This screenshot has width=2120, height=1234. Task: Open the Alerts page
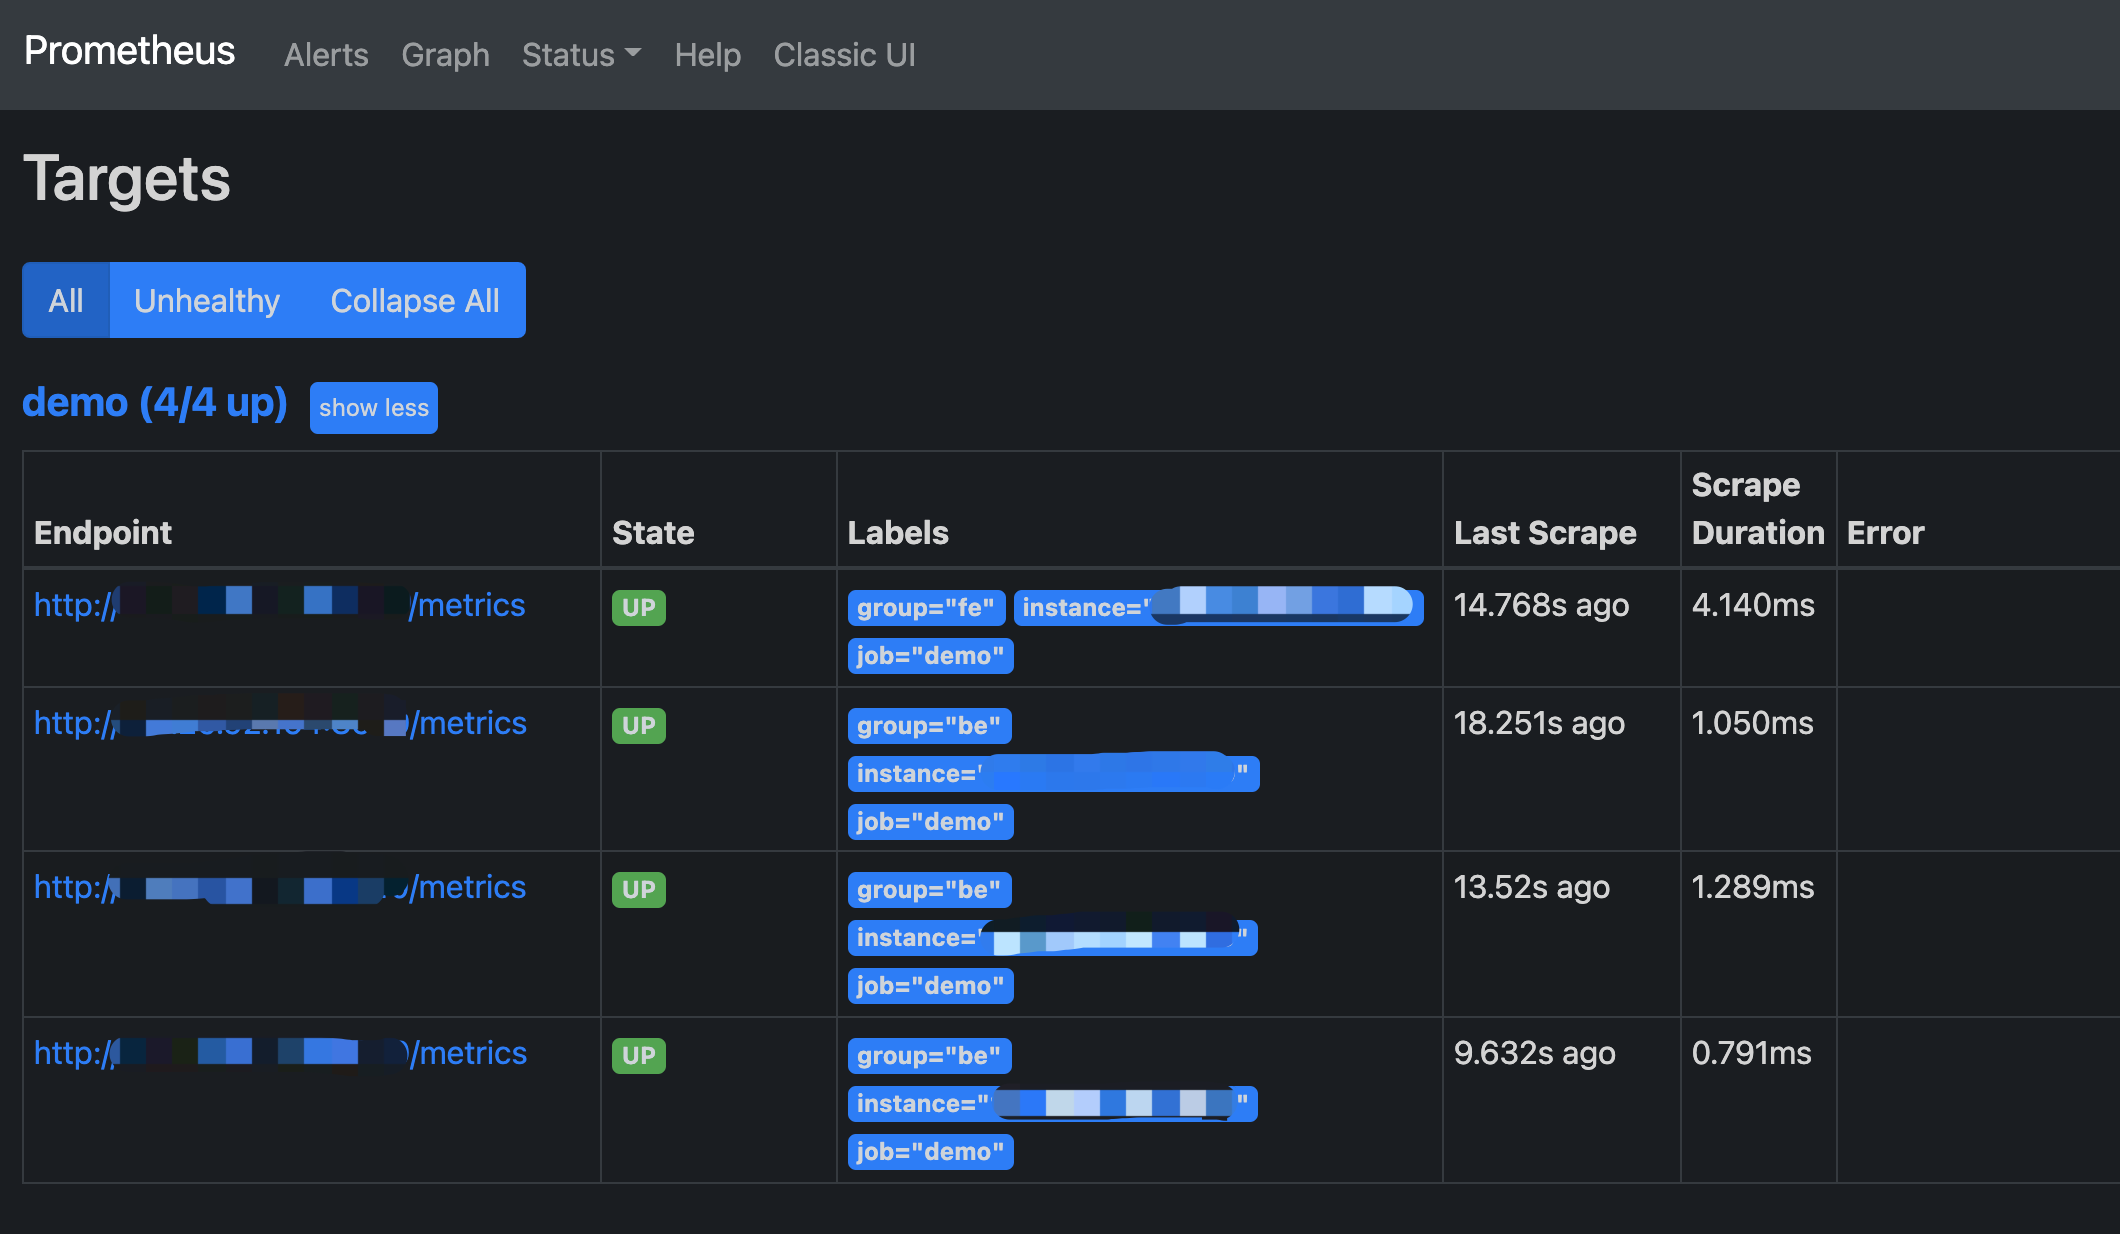tap(326, 55)
